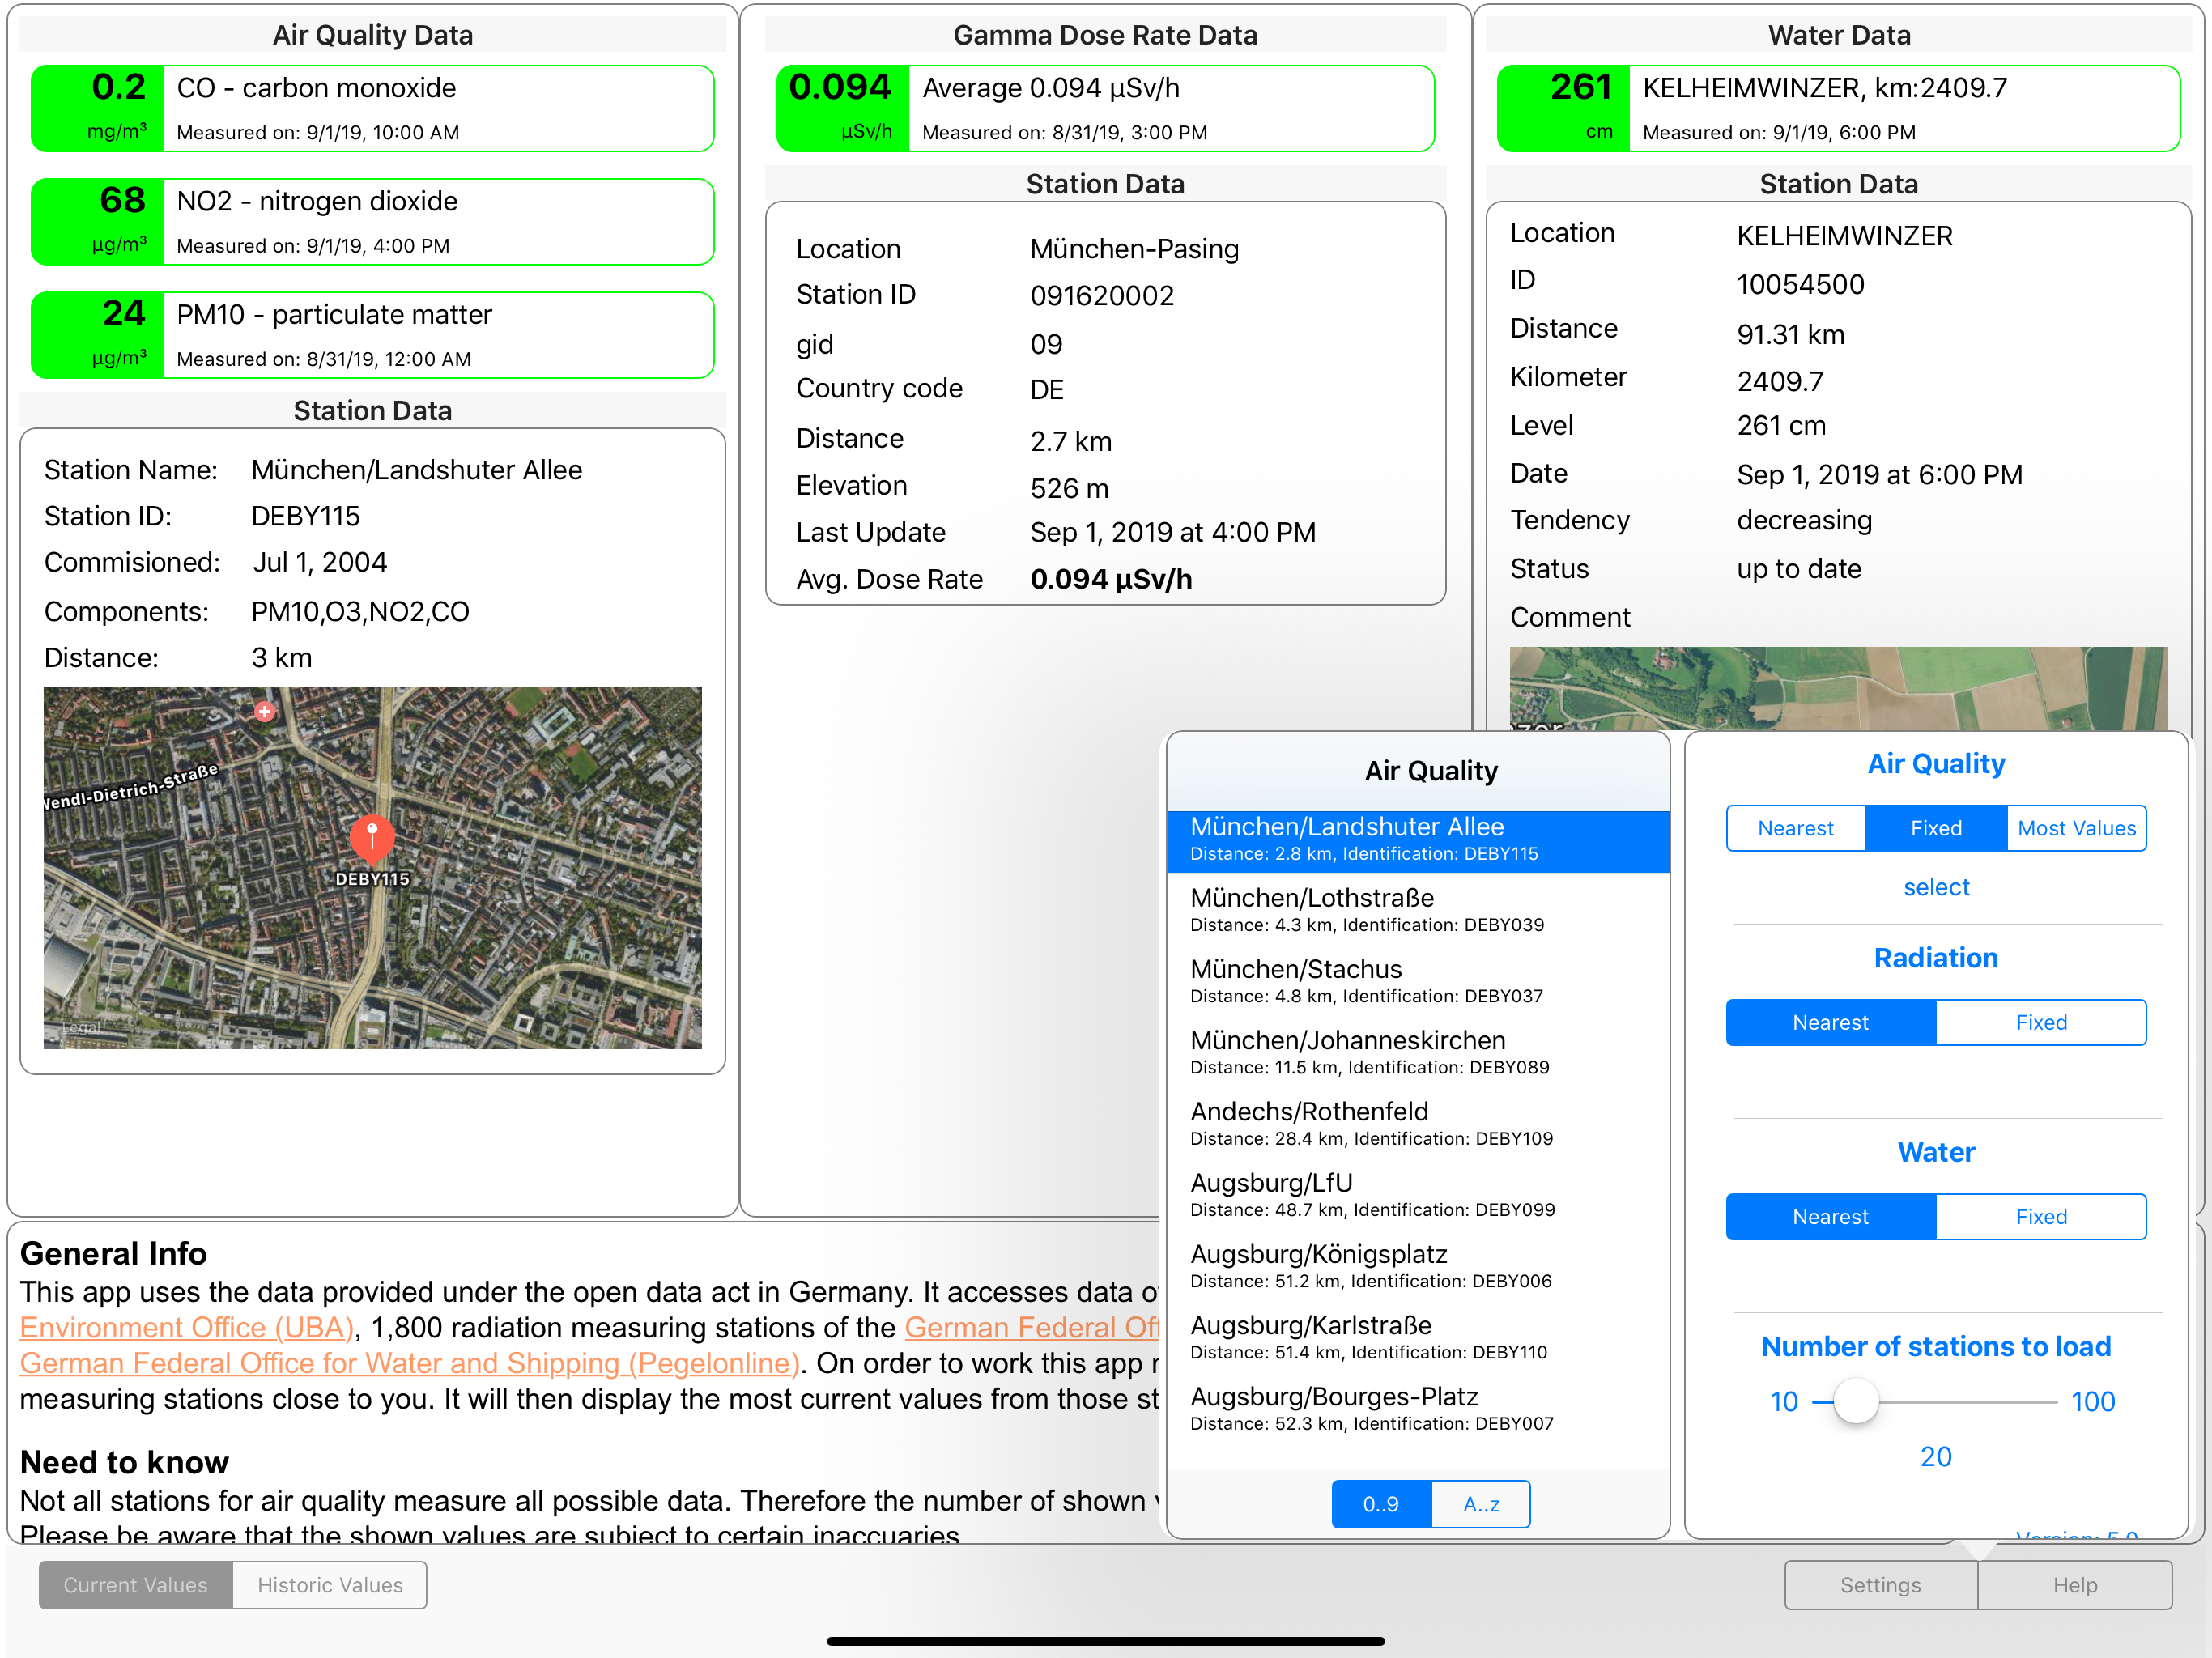This screenshot has width=2212, height=1658.
Task: Select Fixed for Water
Action: (2041, 1216)
